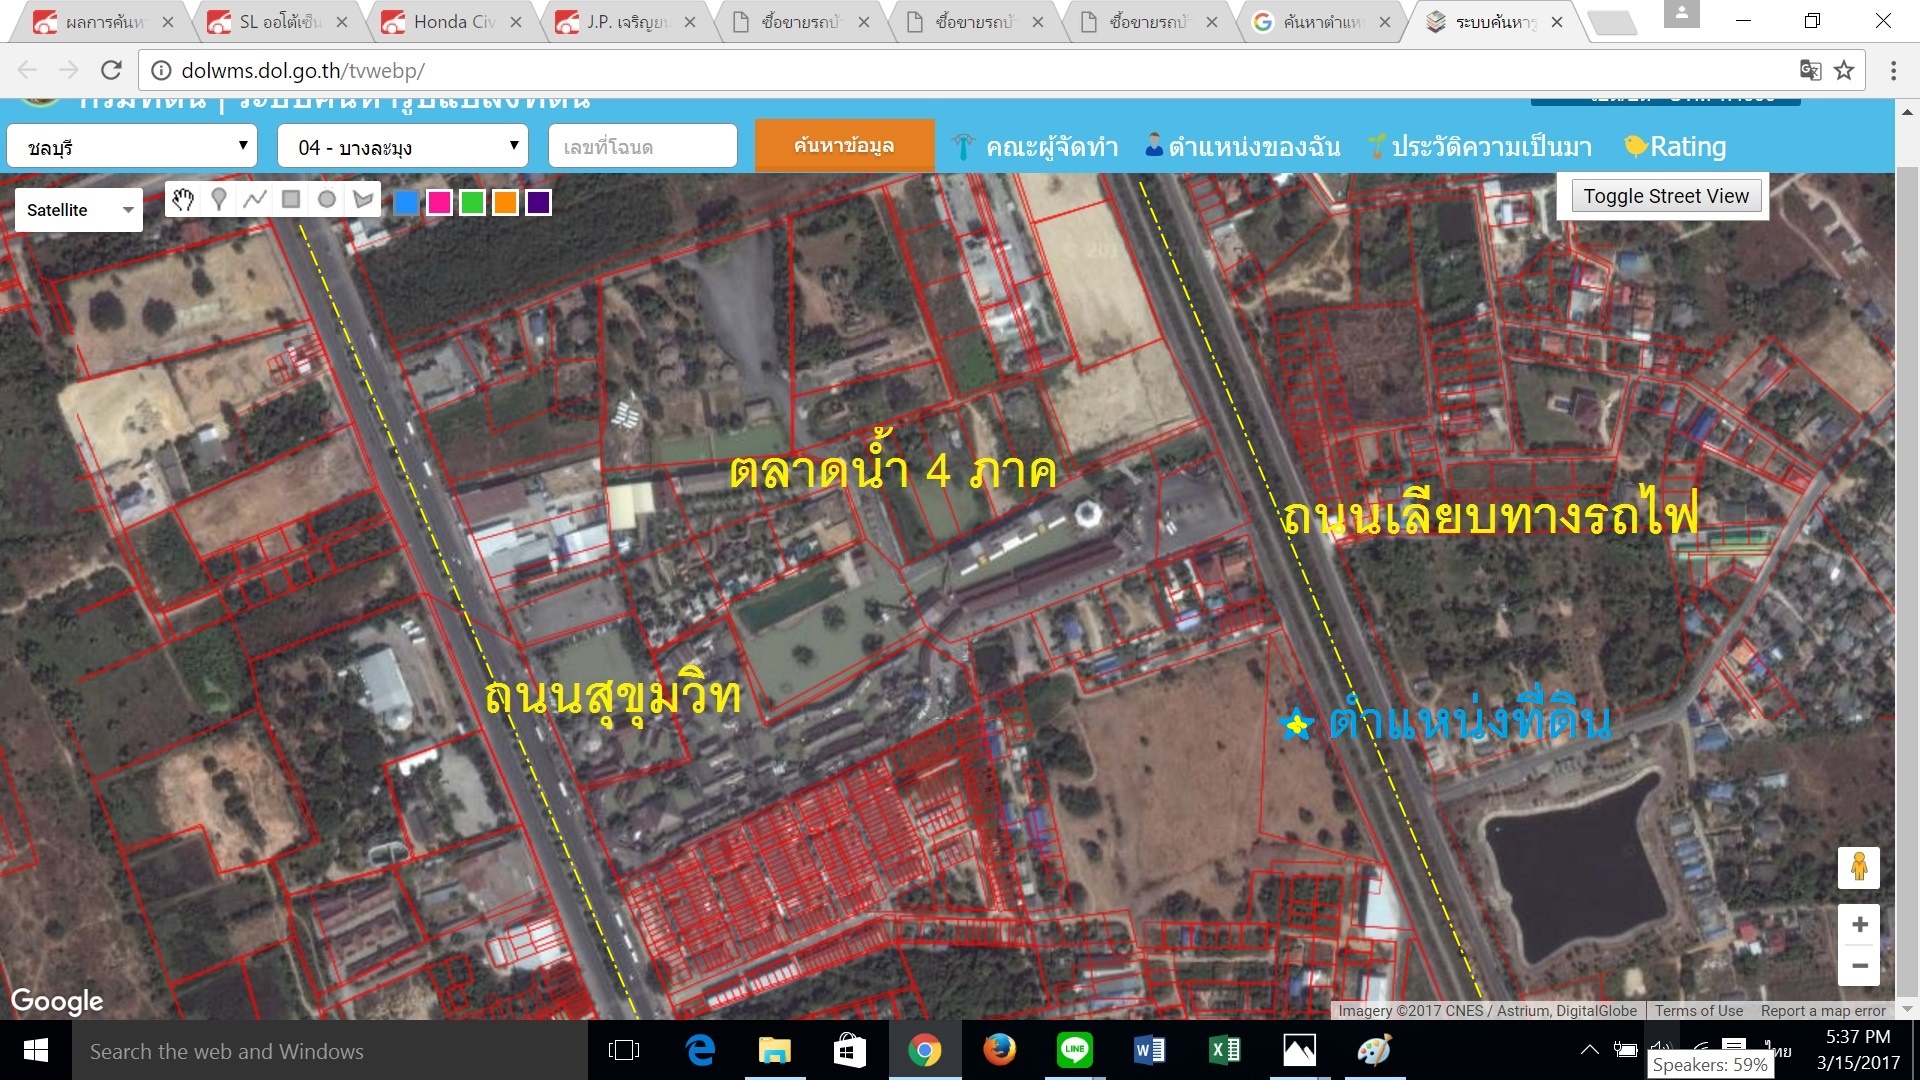Open the ชลบุรี province dropdown
The width and height of the screenshot is (1920, 1080).
(x=132, y=147)
